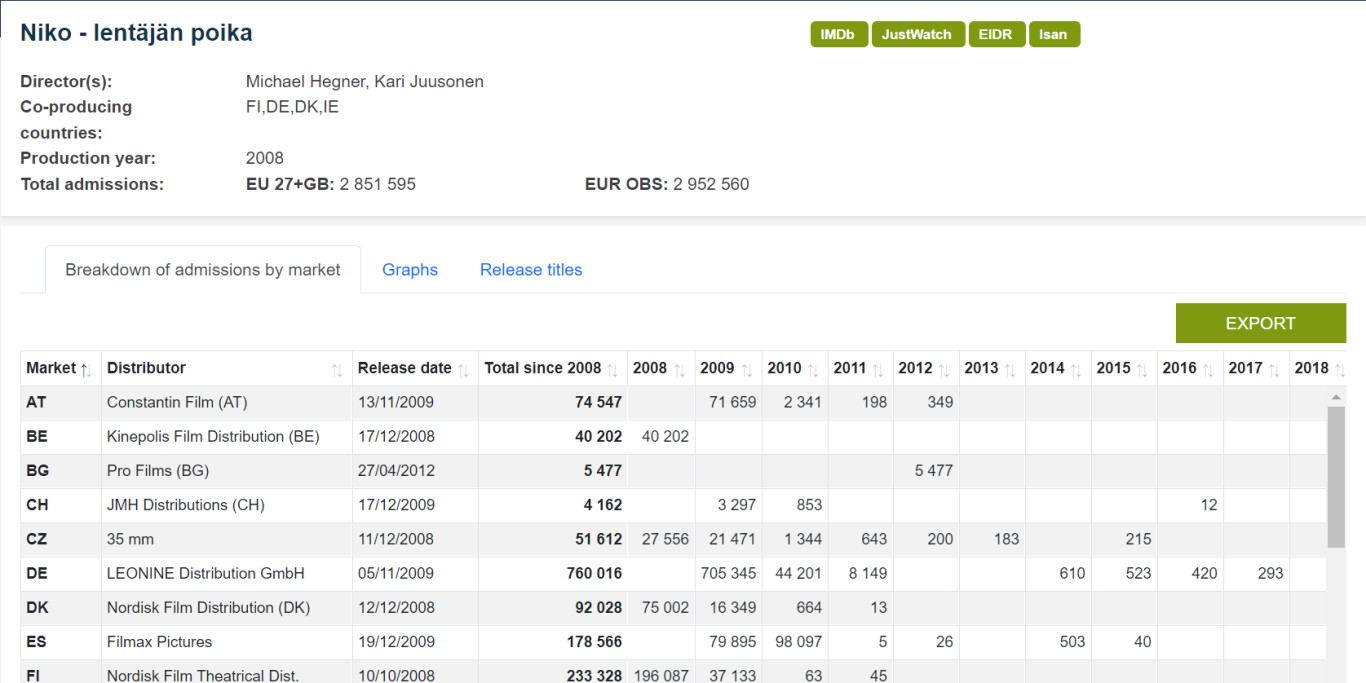
Task: Sort by 2015 column arrows
Action: [x=1143, y=370]
